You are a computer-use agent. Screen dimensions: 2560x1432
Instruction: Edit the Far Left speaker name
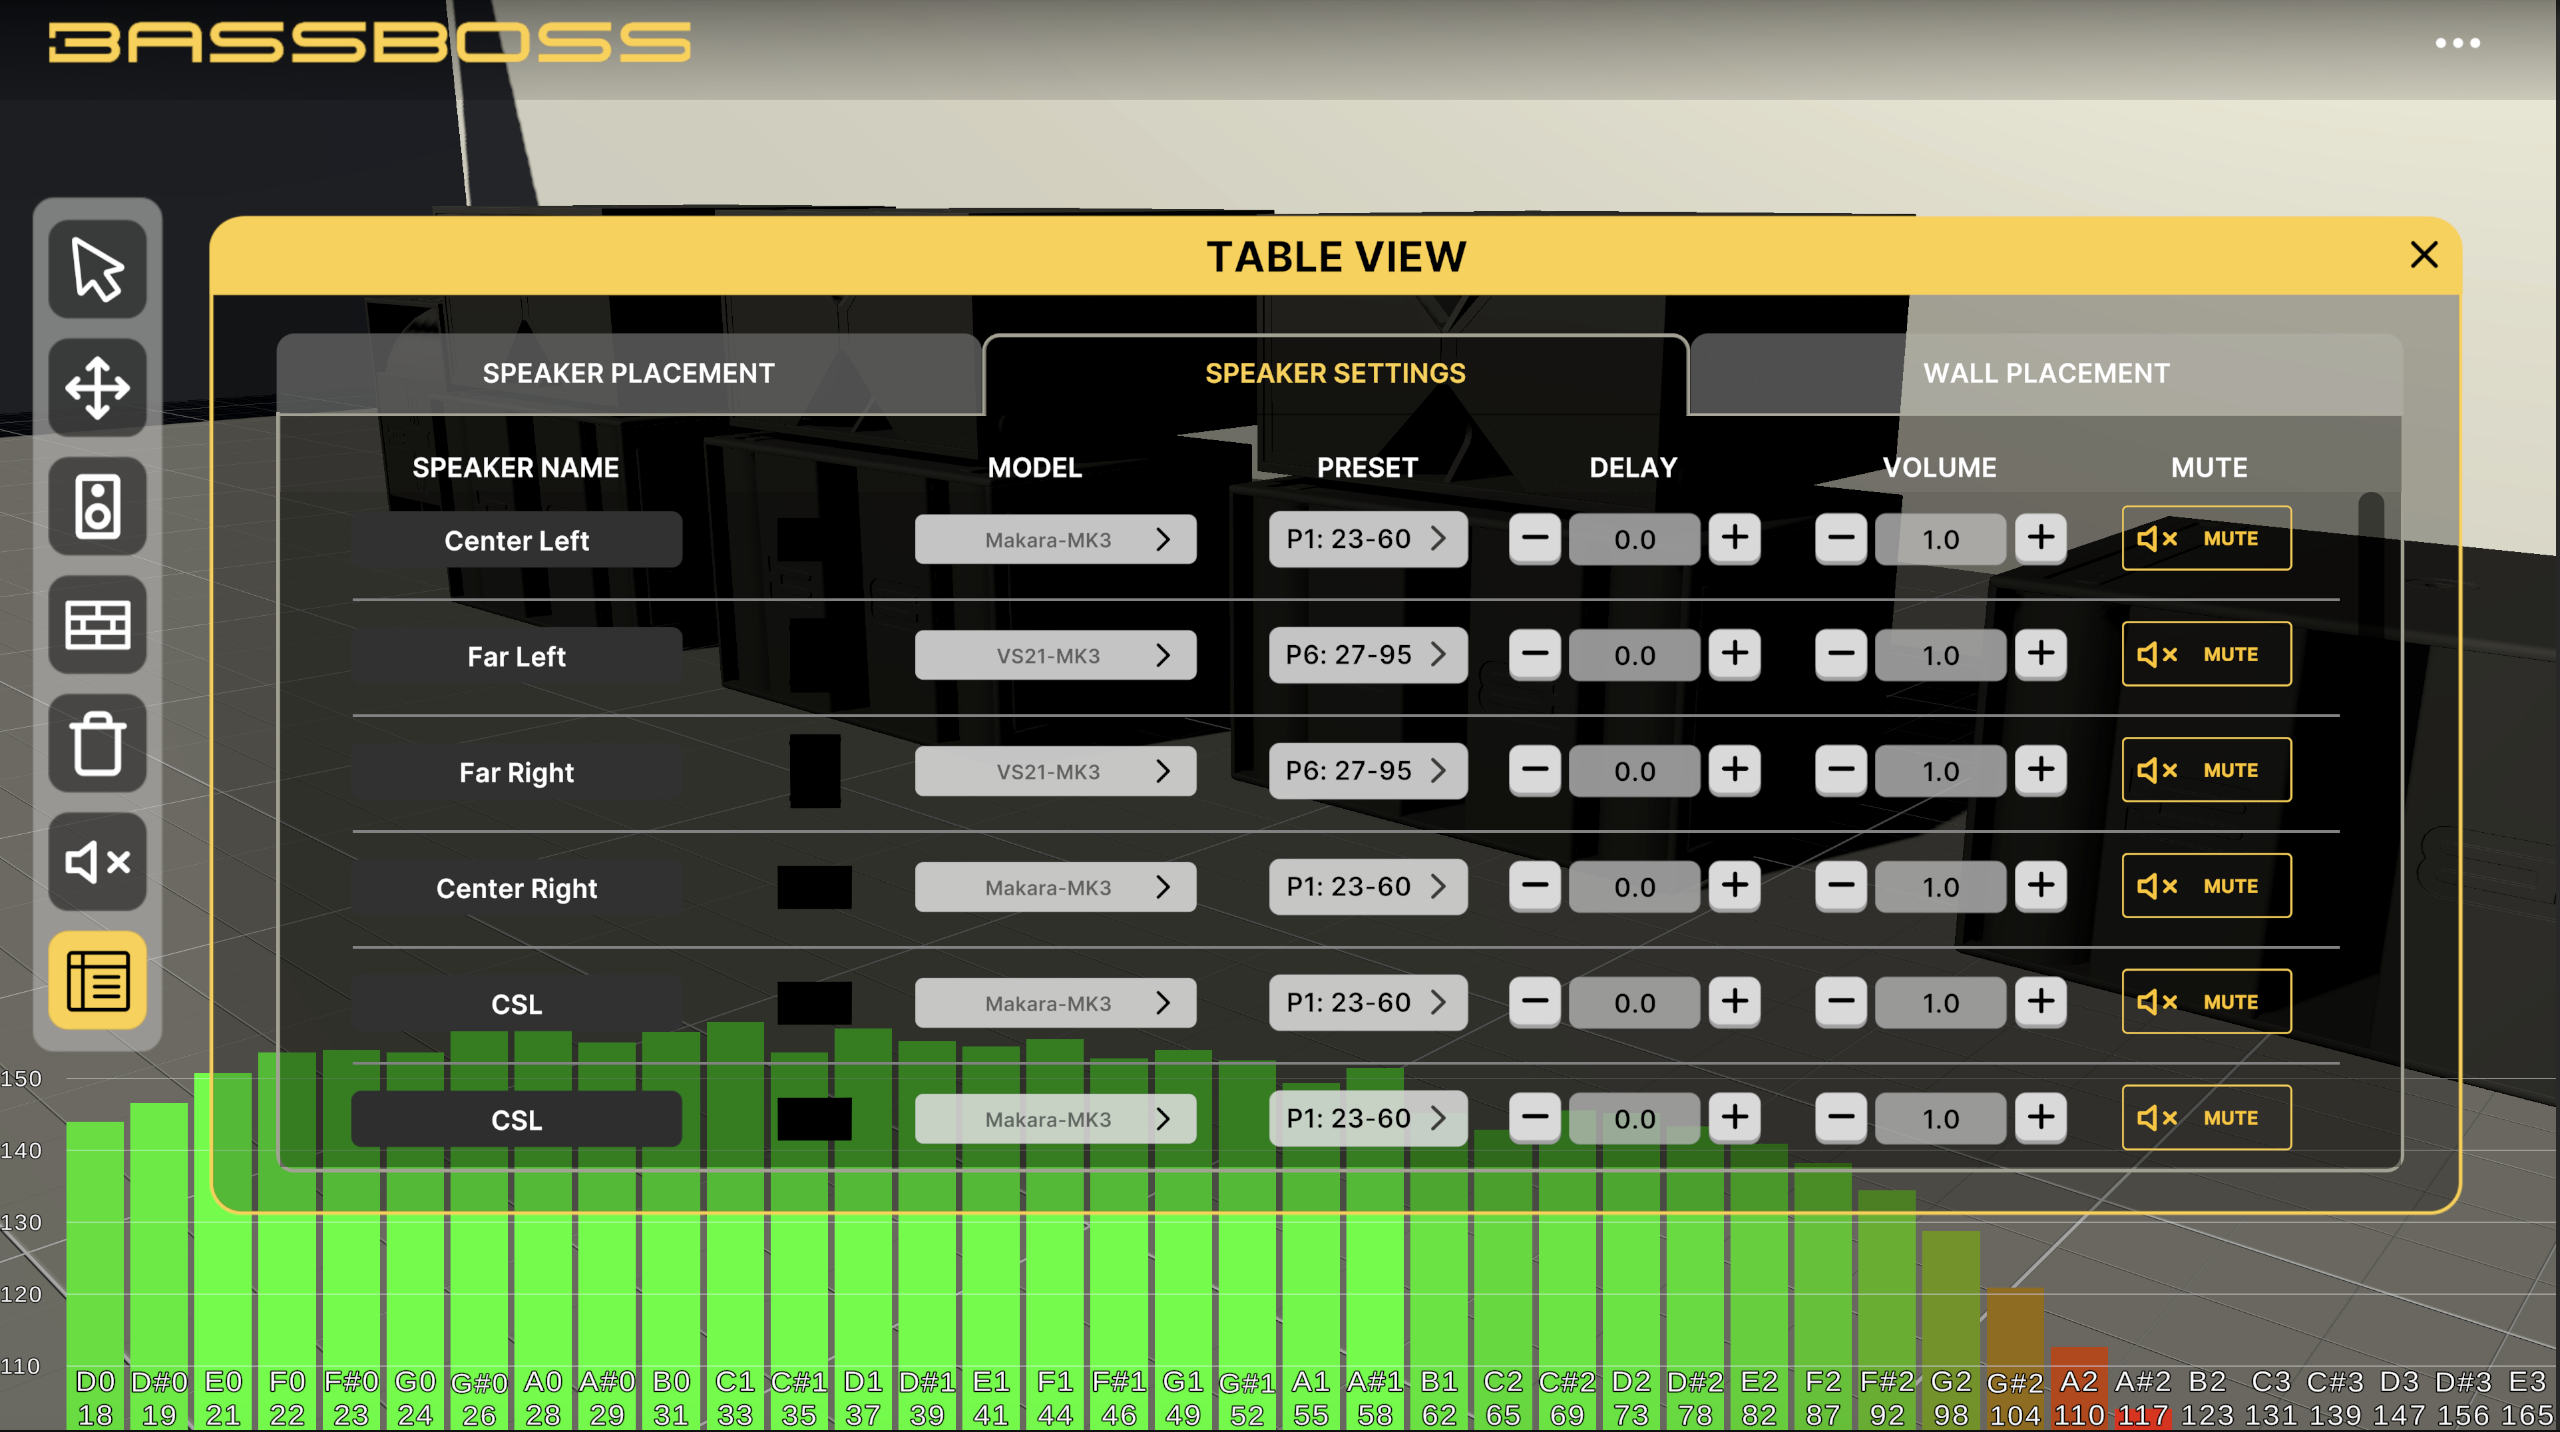[x=517, y=656]
